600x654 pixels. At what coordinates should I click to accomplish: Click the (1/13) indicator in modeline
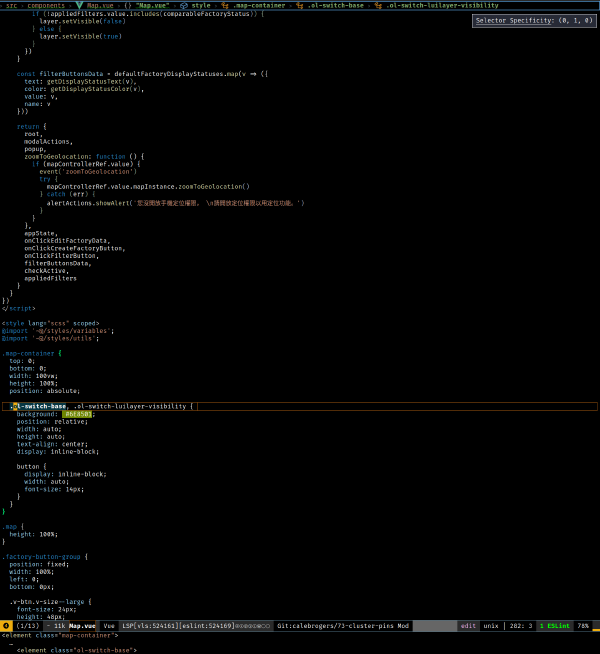tap(28, 626)
